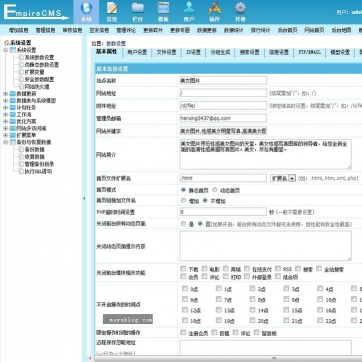This screenshot has height=362, width=362.
Task: Switch to the FTP/EMAIL tab
Action: (309, 52)
